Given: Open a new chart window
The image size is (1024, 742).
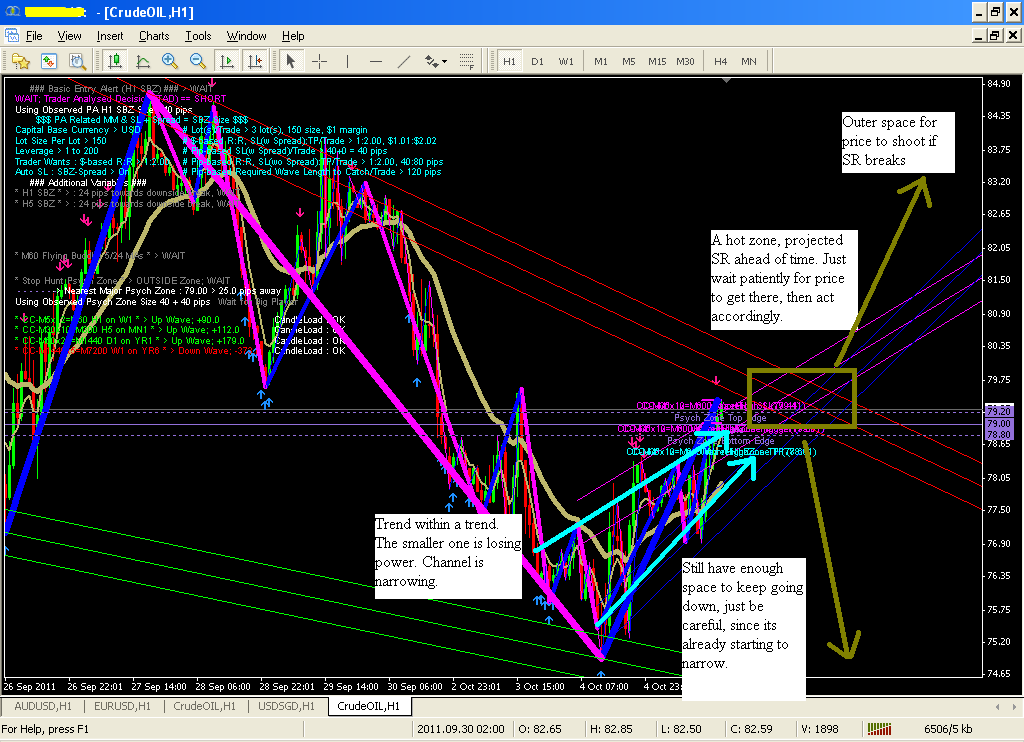Looking at the screenshot, I should point(20,61).
